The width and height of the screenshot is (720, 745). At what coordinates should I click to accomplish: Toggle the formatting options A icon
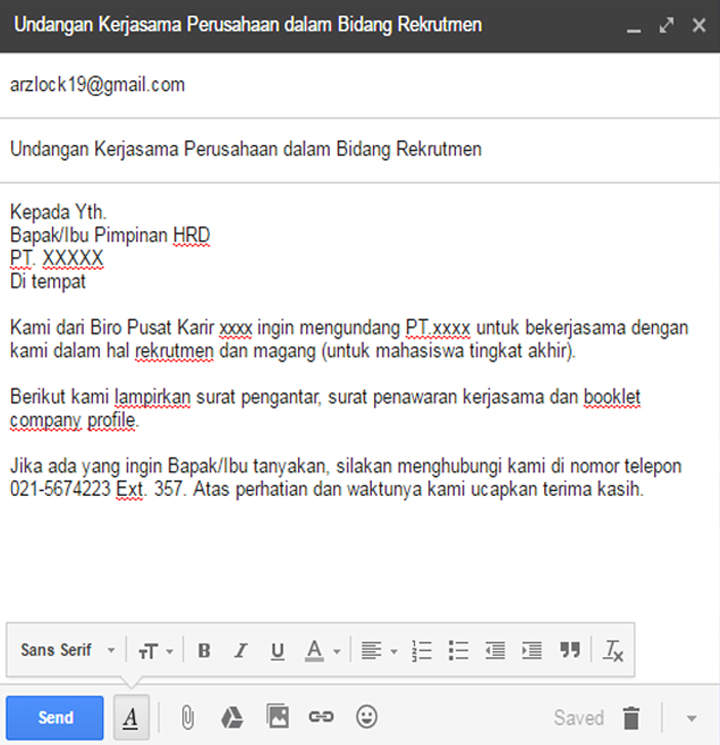pos(131,717)
